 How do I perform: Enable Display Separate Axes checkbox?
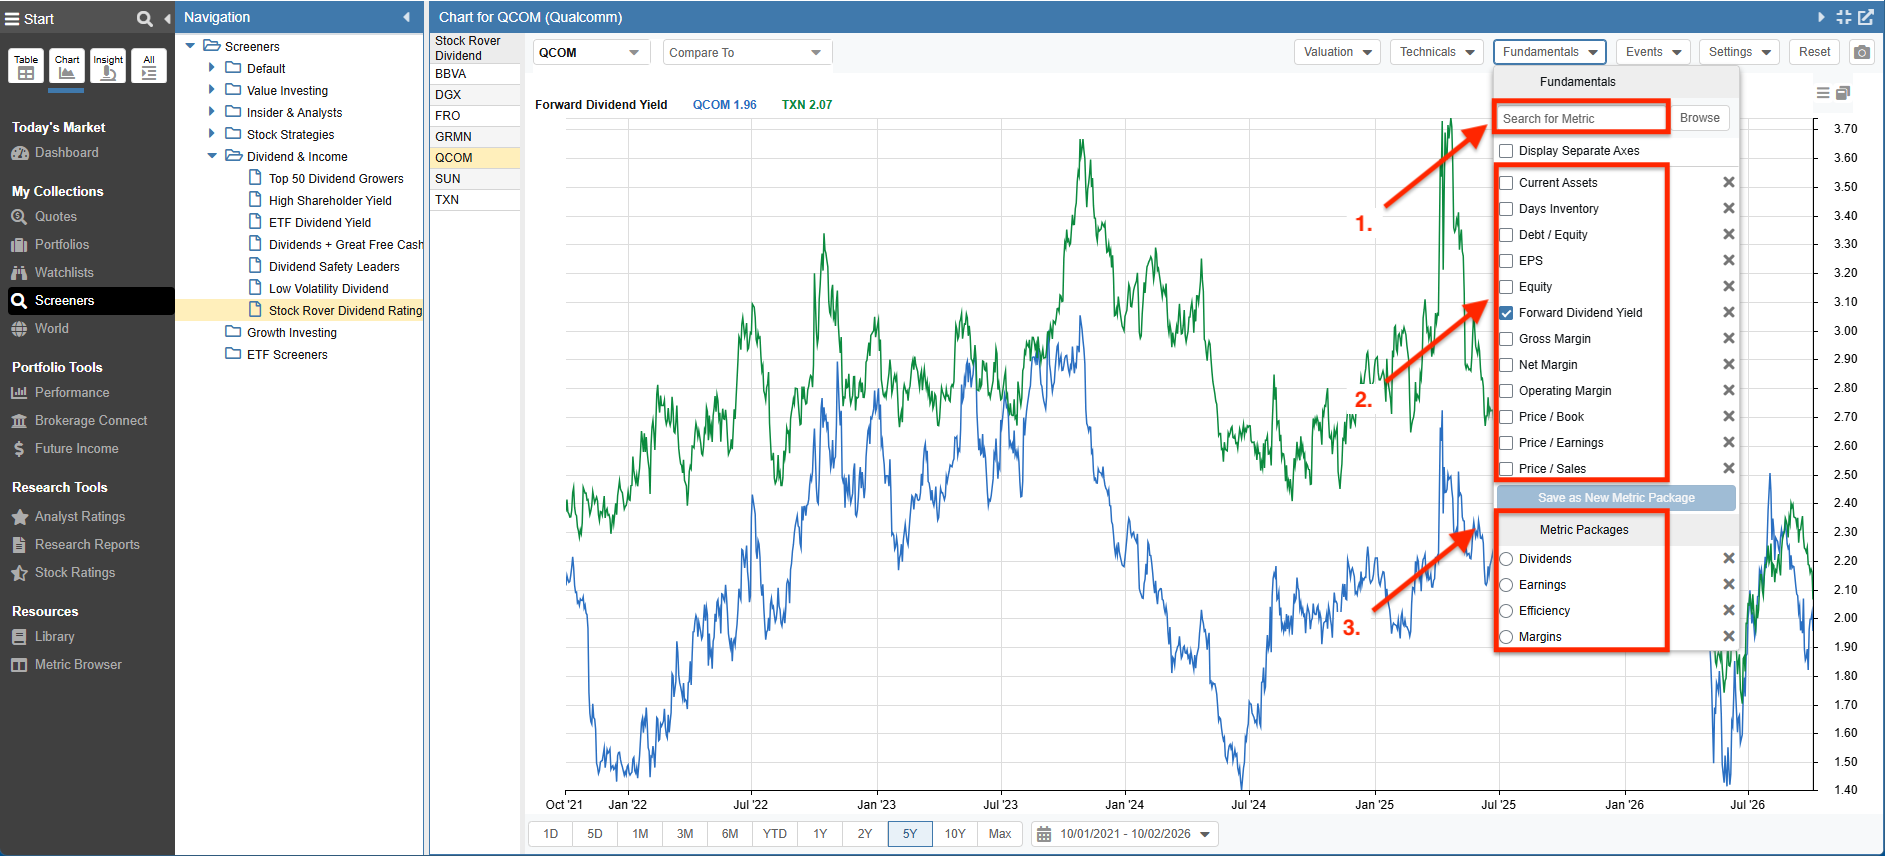(x=1506, y=151)
